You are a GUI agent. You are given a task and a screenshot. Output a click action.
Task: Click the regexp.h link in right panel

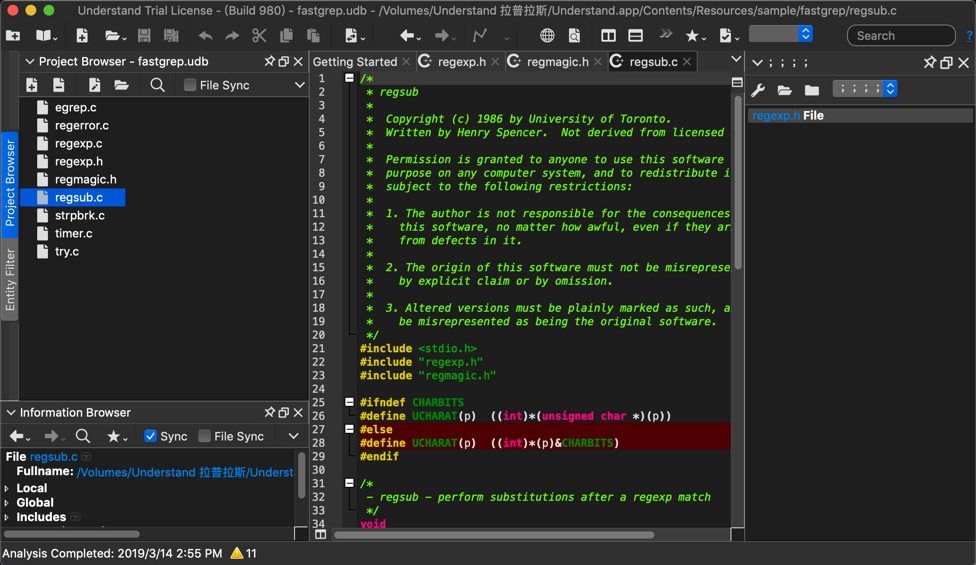[x=776, y=115]
